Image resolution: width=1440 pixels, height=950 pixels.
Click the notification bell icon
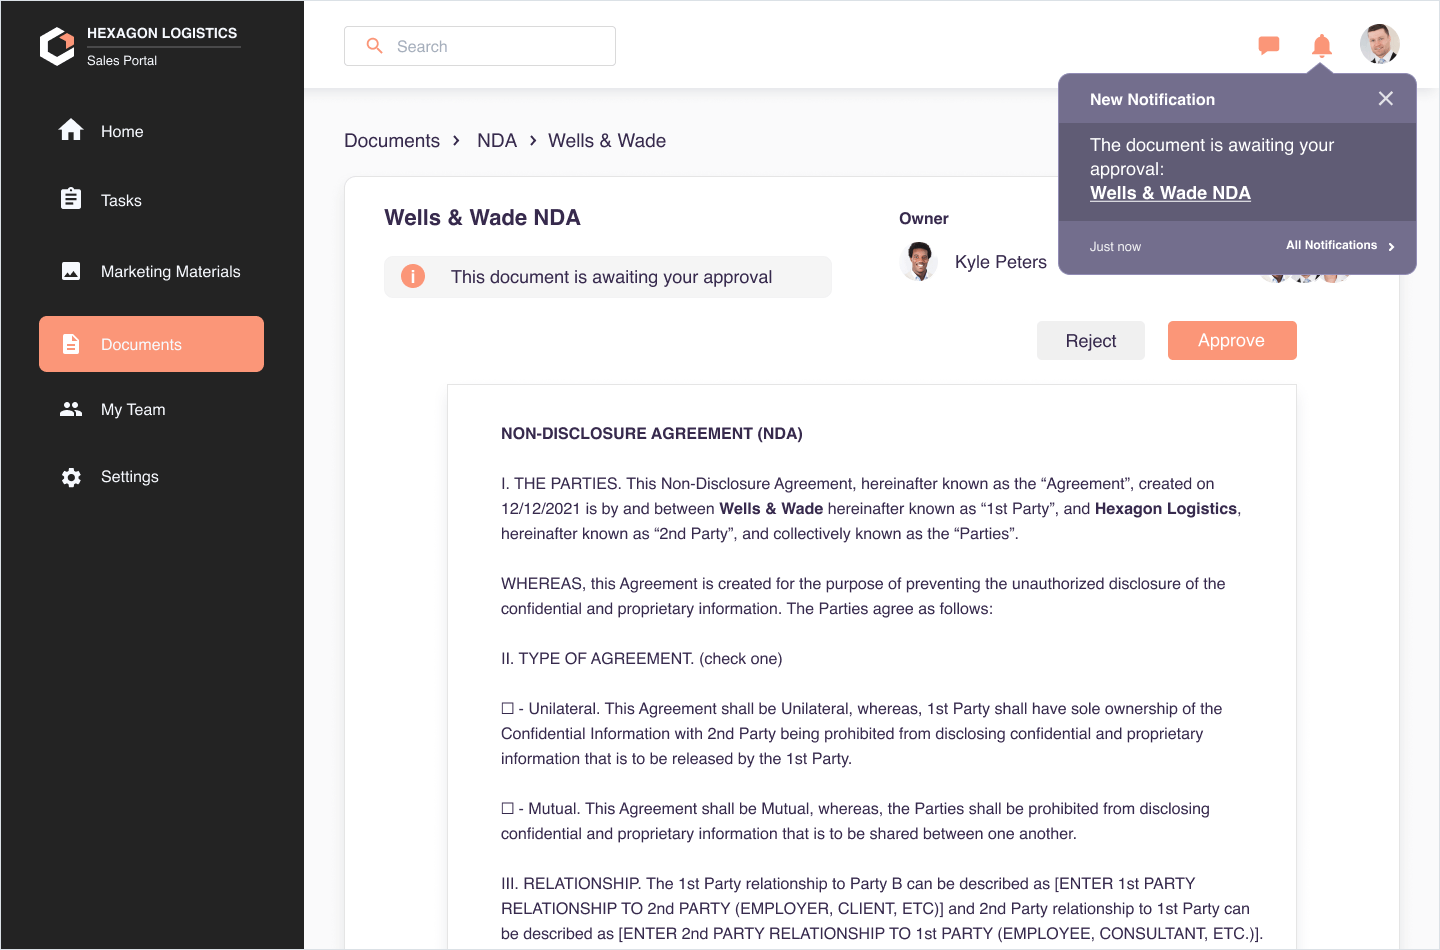tap(1321, 45)
